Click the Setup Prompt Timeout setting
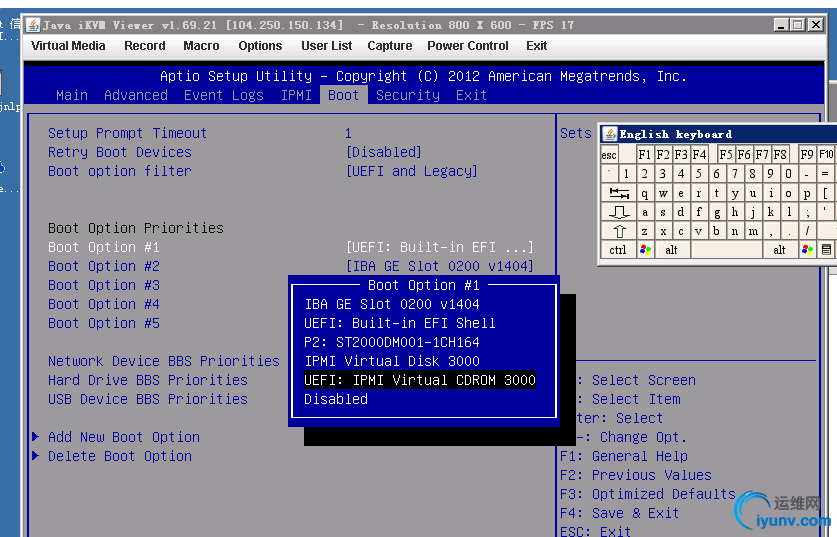Screen dimensions: 837x537 point(127,133)
